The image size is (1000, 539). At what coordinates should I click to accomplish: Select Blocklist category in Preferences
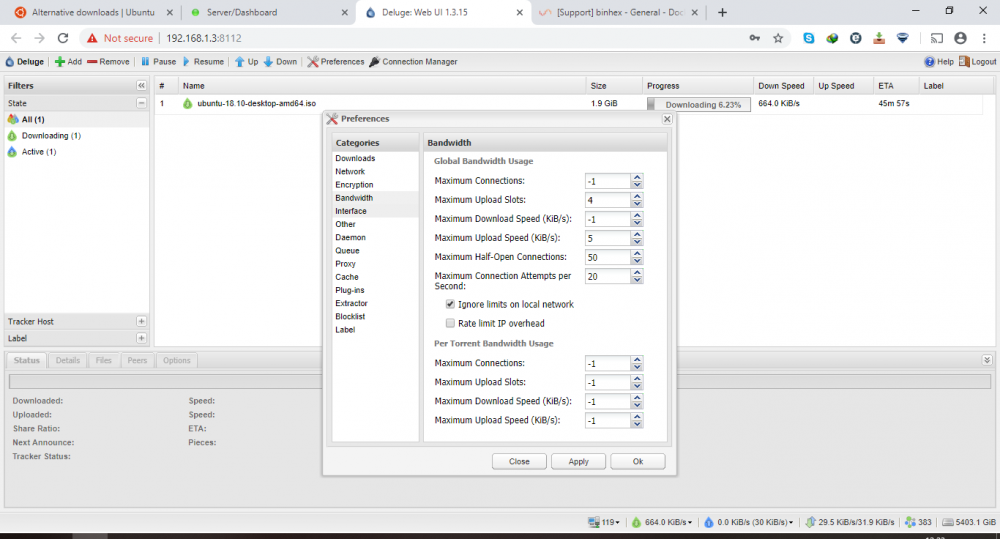tap(375, 316)
